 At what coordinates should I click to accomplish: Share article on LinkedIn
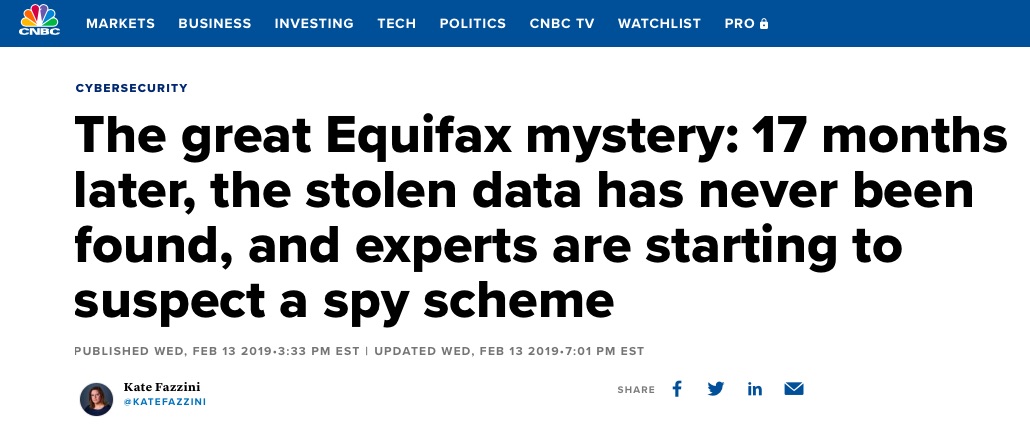point(755,389)
